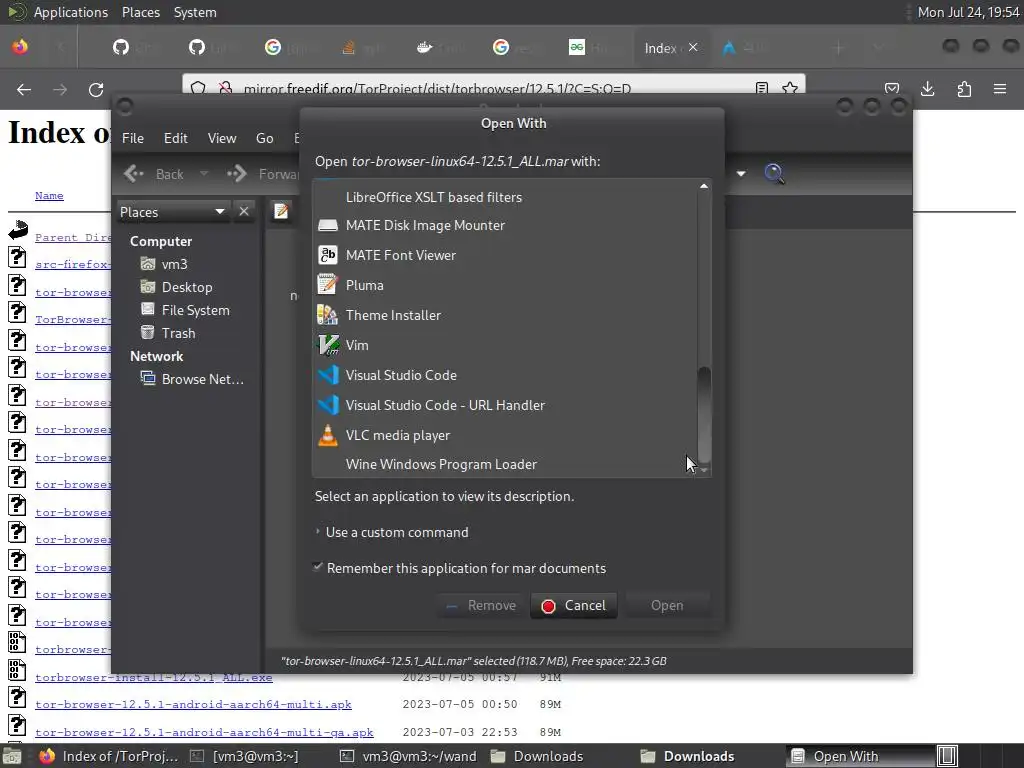The image size is (1024, 768).
Task: Open File menu in file manager
Action: coord(133,138)
